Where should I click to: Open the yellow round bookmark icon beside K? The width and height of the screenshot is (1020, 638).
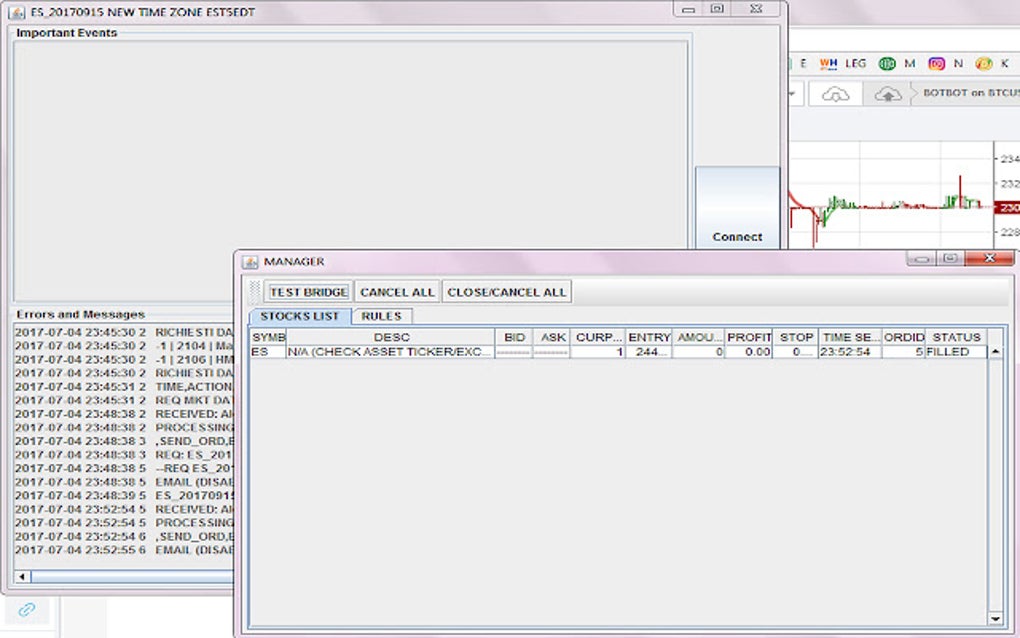[984, 64]
